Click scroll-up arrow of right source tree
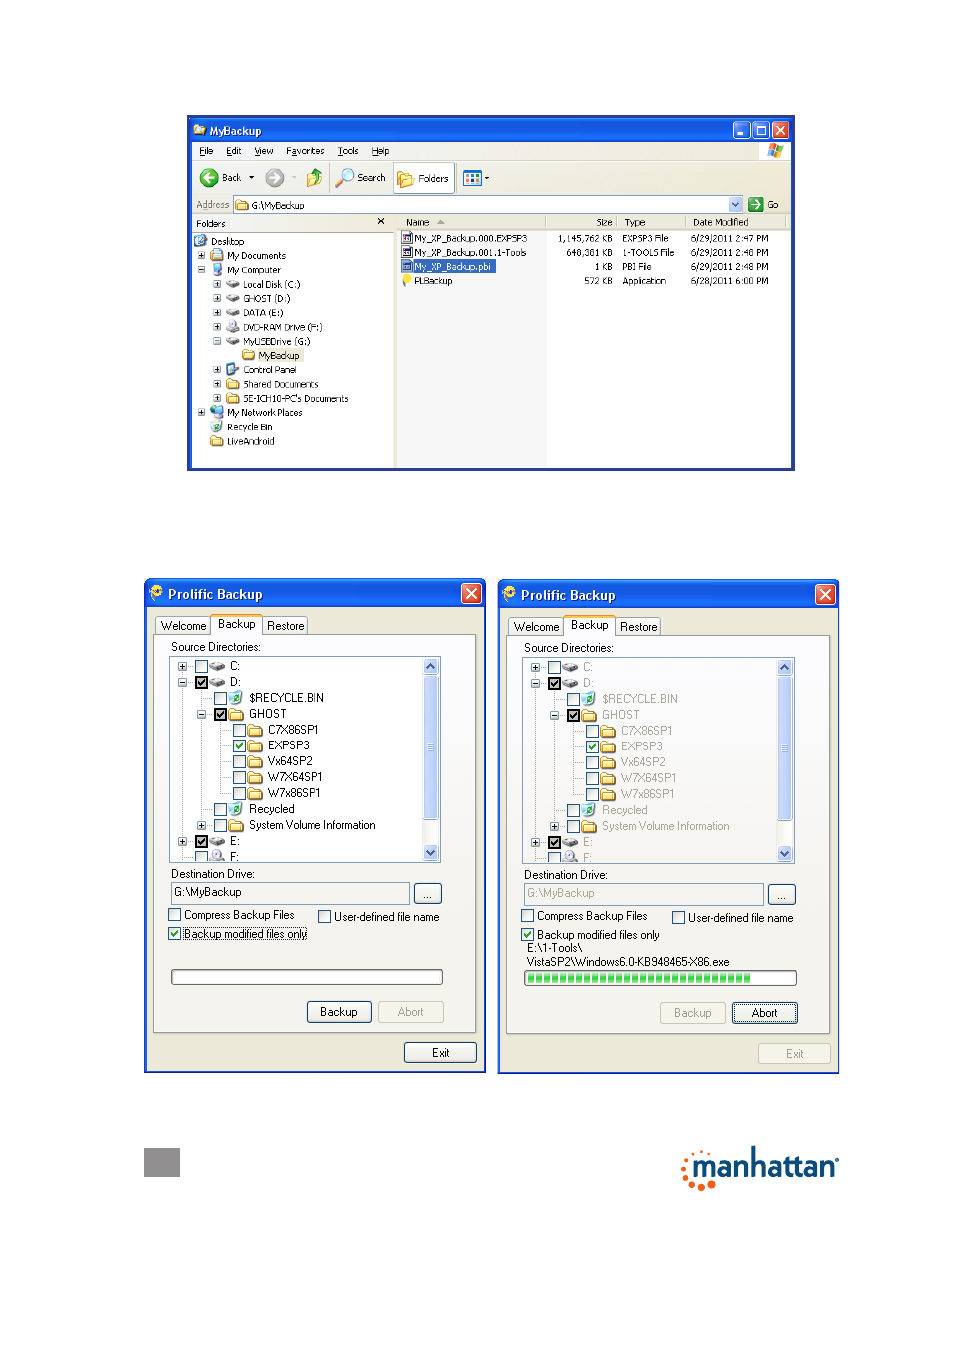The image size is (954, 1350). tap(785, 667)
